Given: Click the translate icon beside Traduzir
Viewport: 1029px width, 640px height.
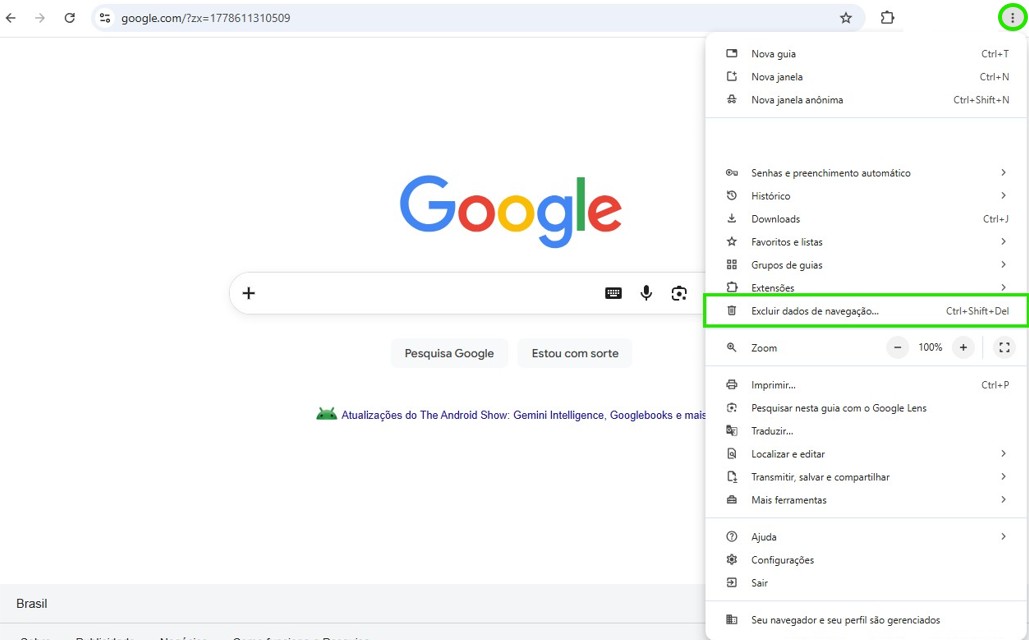Looking at the screenshot, I should click(732, 431).
